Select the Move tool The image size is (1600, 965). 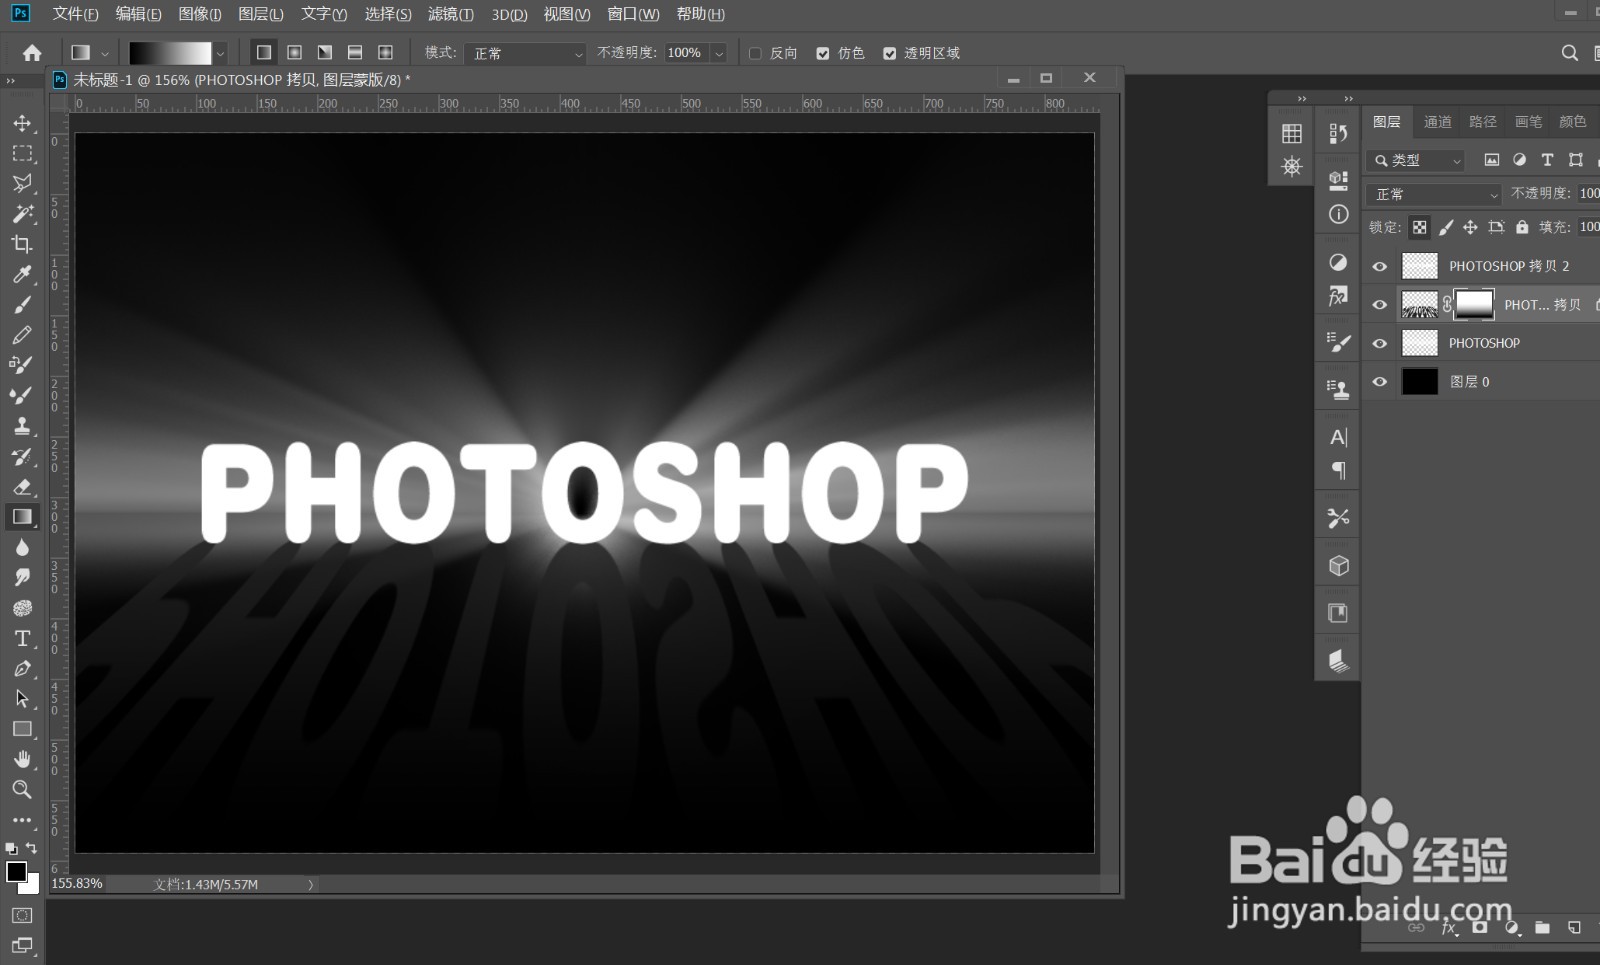pyautogui.click(x=22, y=123)
